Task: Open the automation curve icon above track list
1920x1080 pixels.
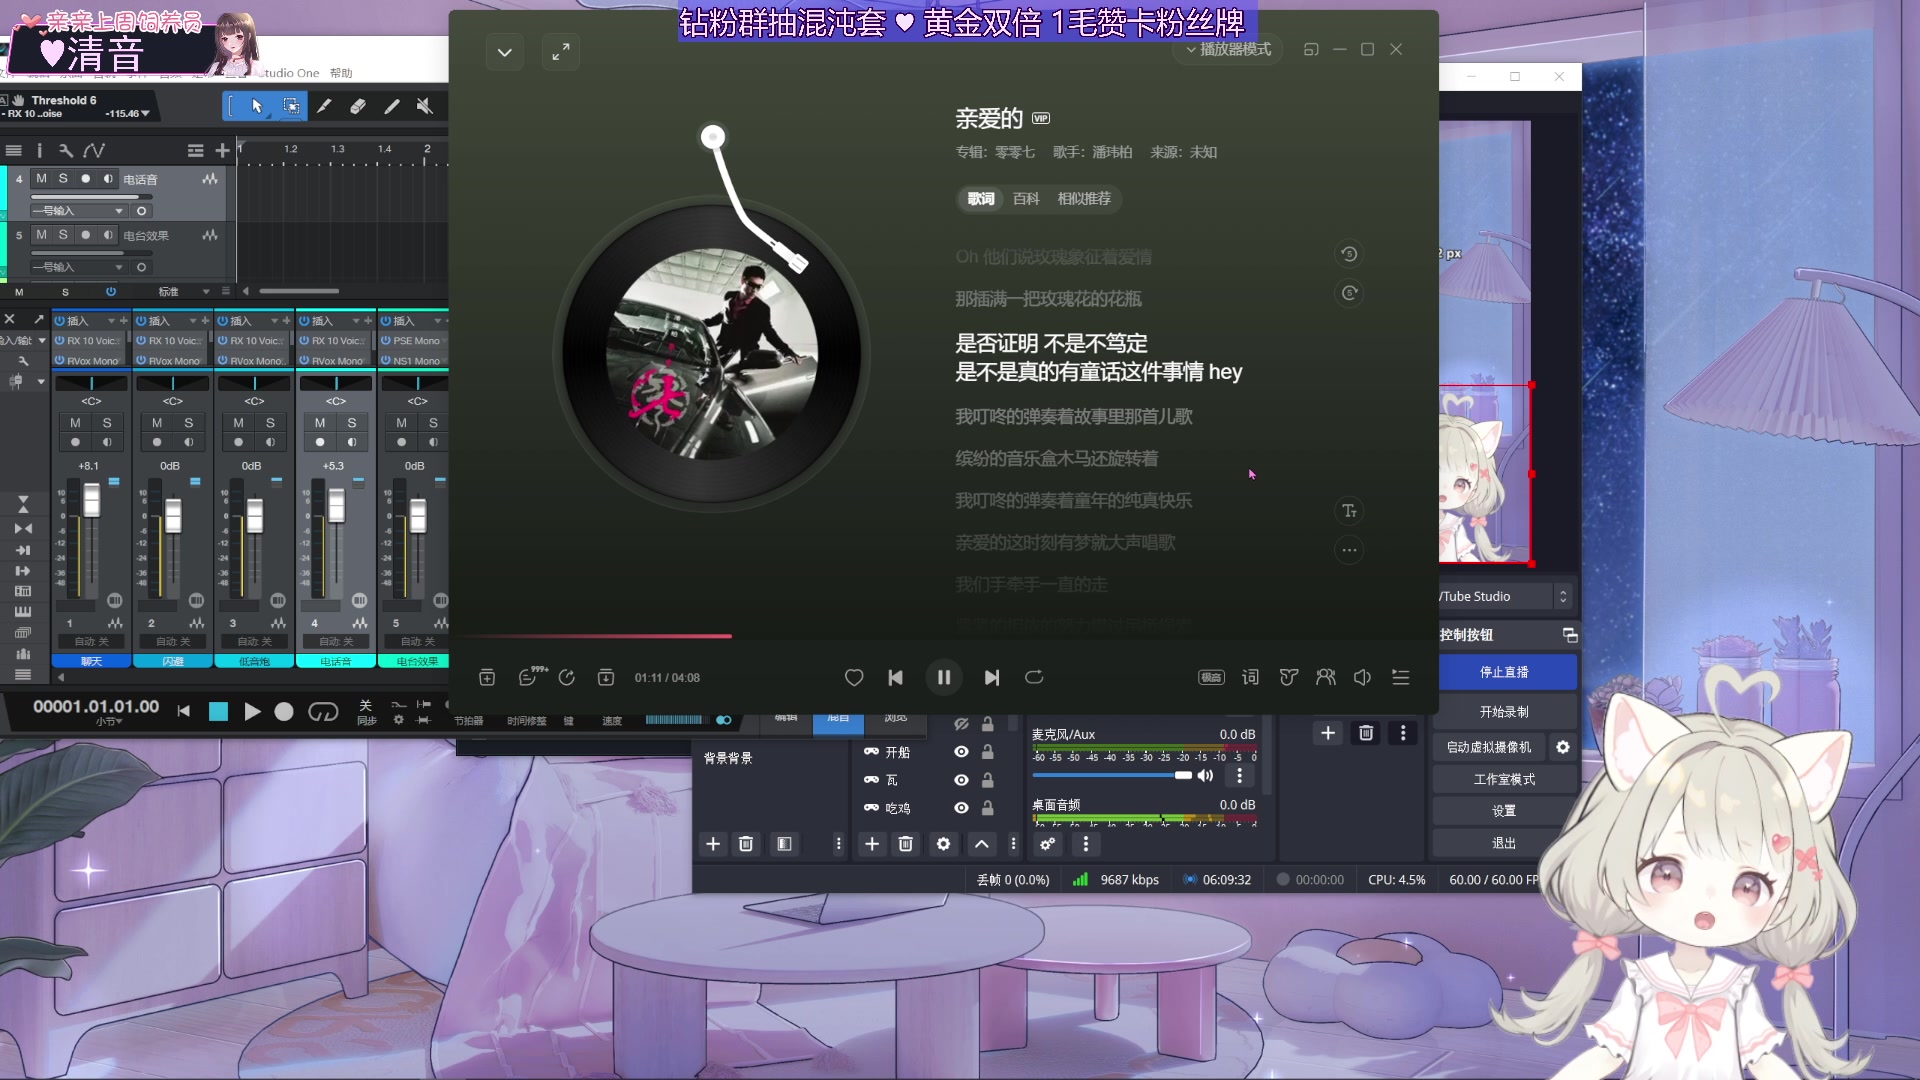Action: [94, 150]
